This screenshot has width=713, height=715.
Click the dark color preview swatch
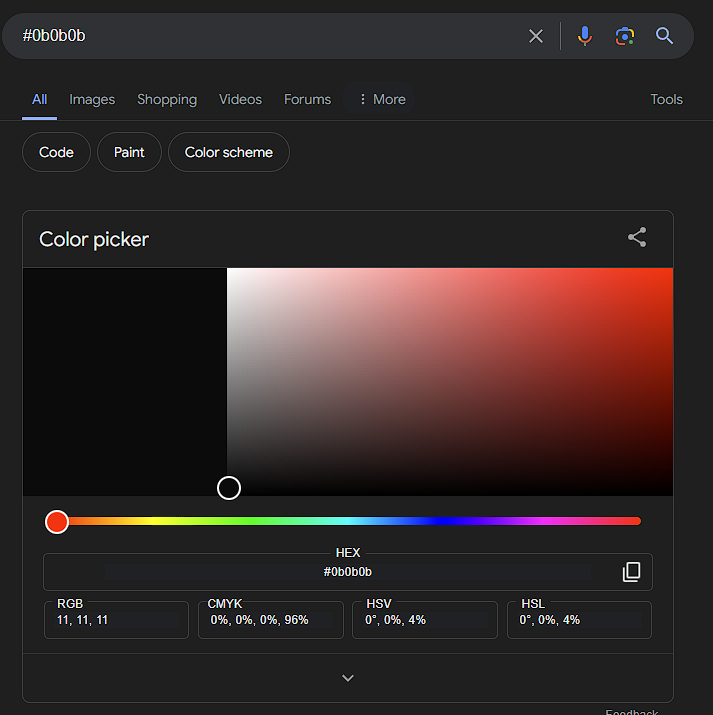125,382
